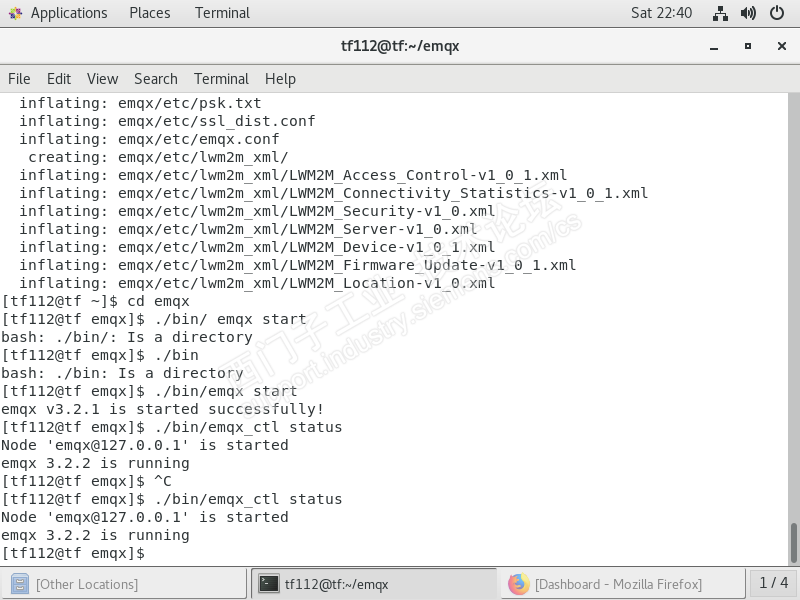Select tf112@tf:~/emqx taskbar entry
The width and height of the screenshot is (800, 600).
(x=374, y=584)
